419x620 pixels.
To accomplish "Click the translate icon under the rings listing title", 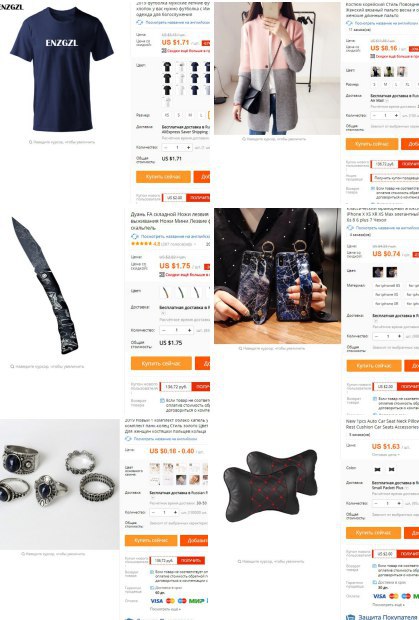I will (x=128, y=439).
